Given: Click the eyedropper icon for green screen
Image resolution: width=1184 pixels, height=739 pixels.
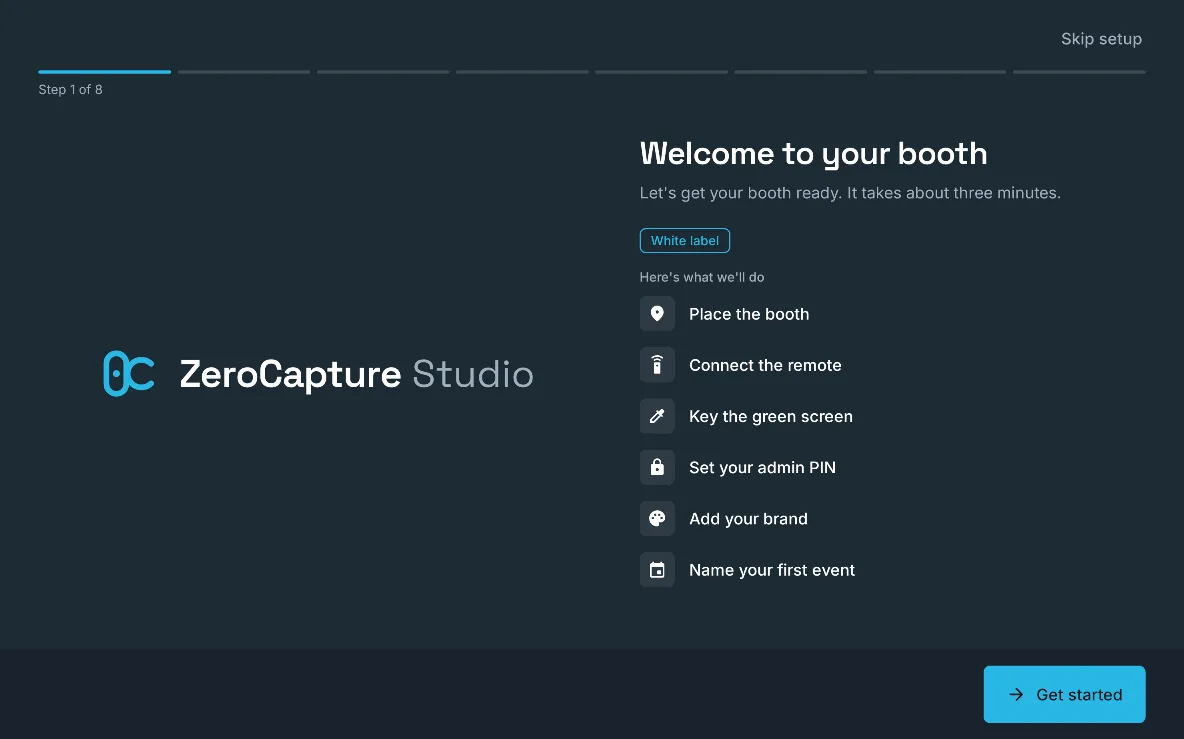Looking at the screenshot, I should [x=657, y=416].
